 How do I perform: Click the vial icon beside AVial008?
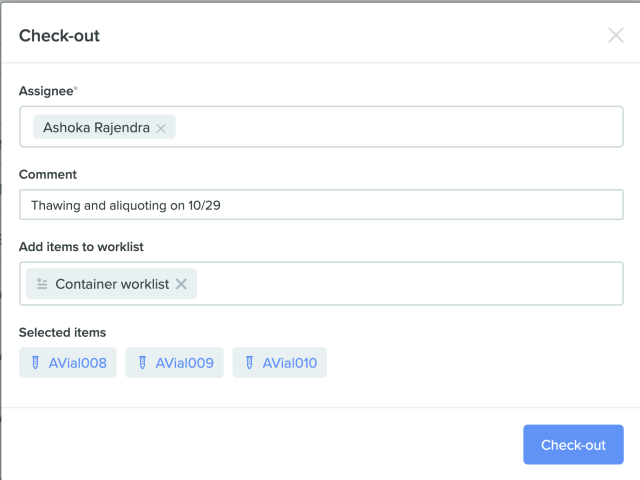35,363
